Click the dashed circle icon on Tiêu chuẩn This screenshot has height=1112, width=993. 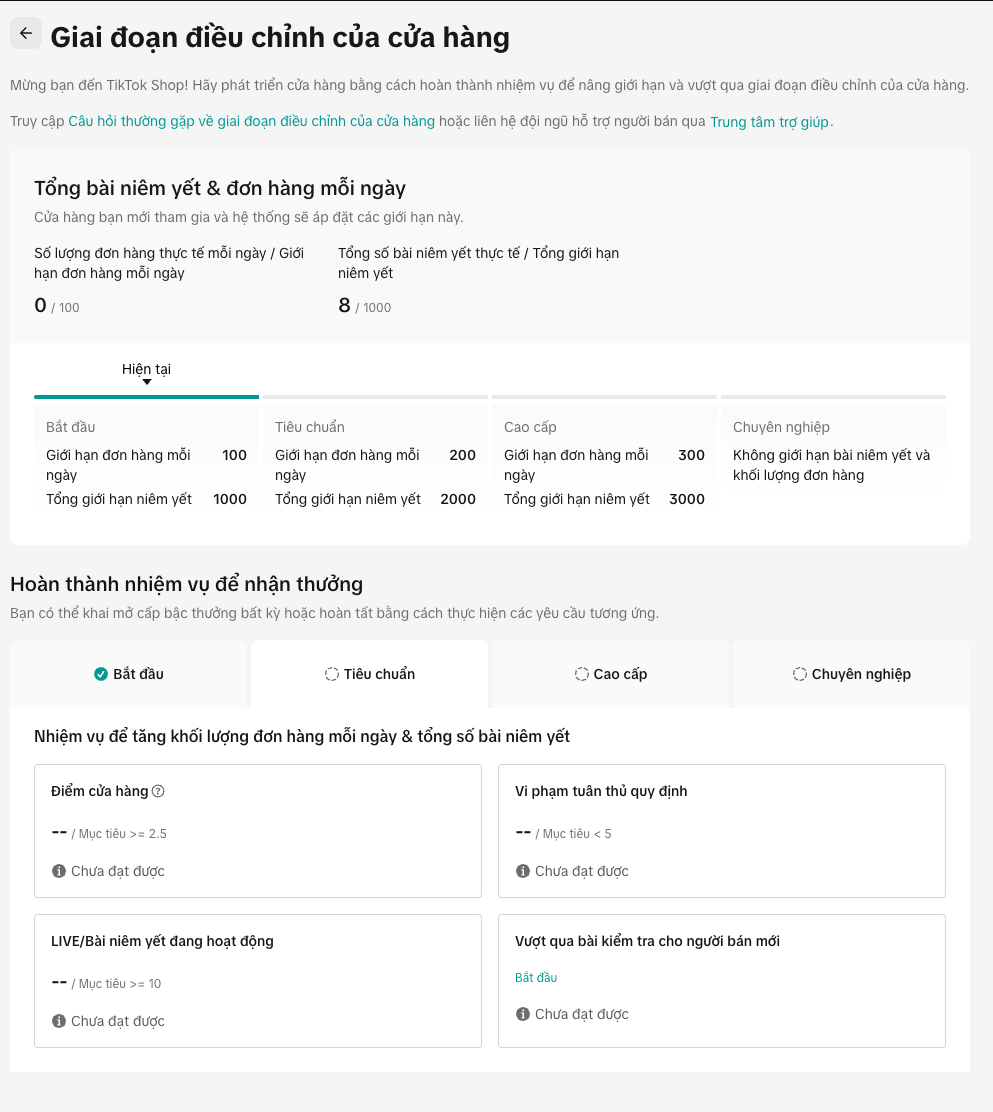pyautogui.click(x=332, y=674)
